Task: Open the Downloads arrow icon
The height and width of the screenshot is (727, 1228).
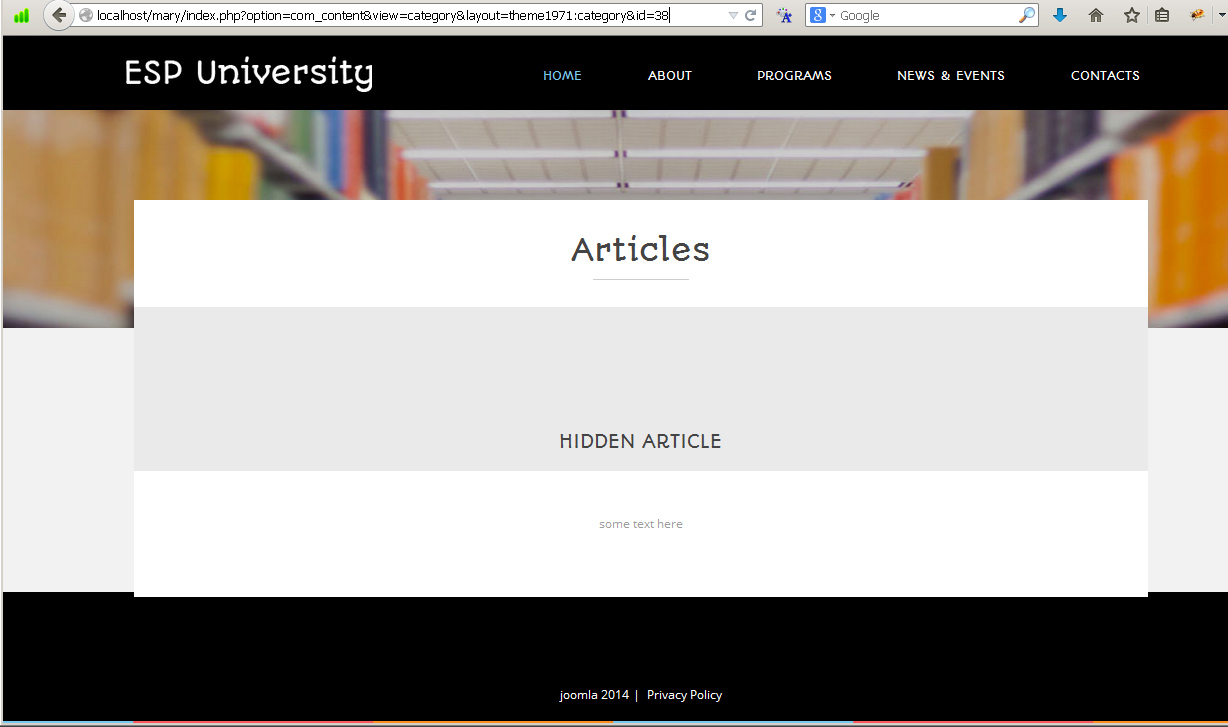Action: (1060, 16)
